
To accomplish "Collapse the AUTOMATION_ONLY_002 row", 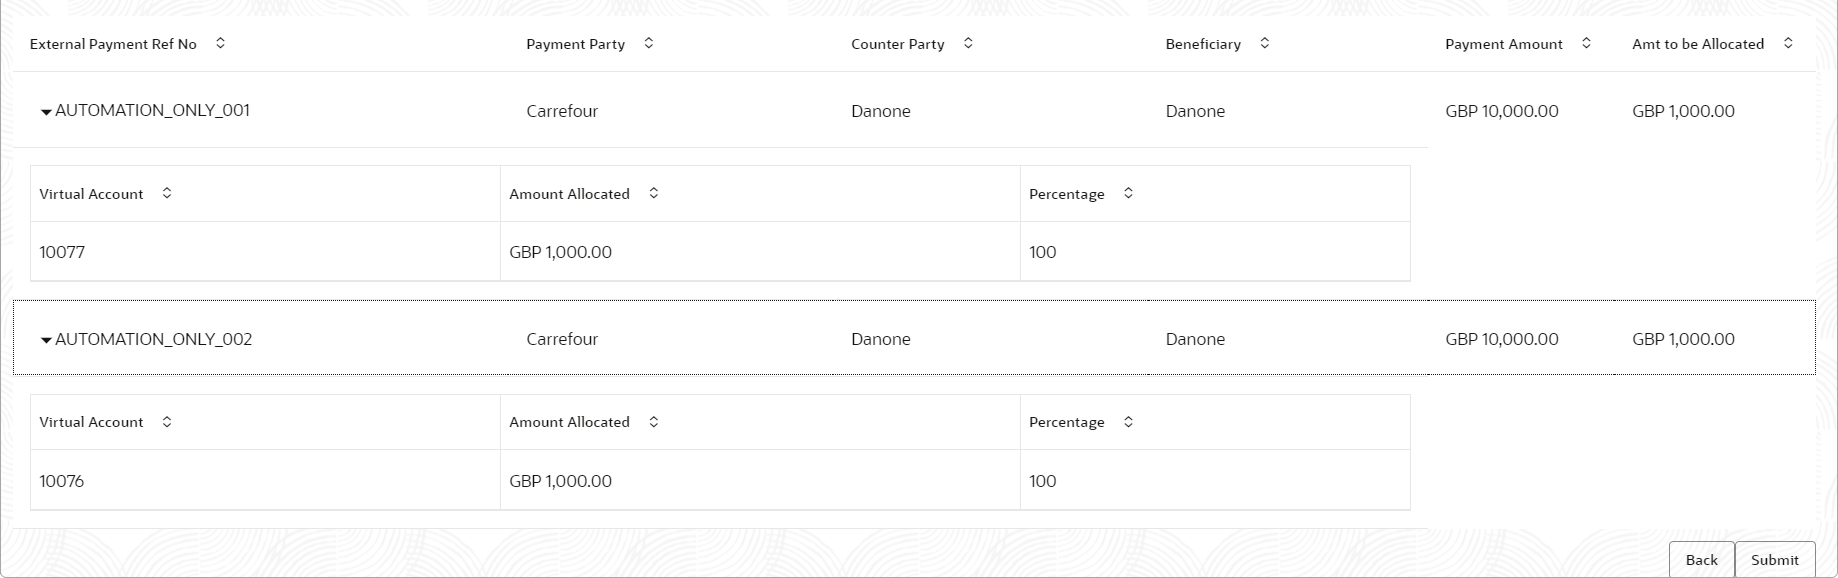I will tap(46, 341).
